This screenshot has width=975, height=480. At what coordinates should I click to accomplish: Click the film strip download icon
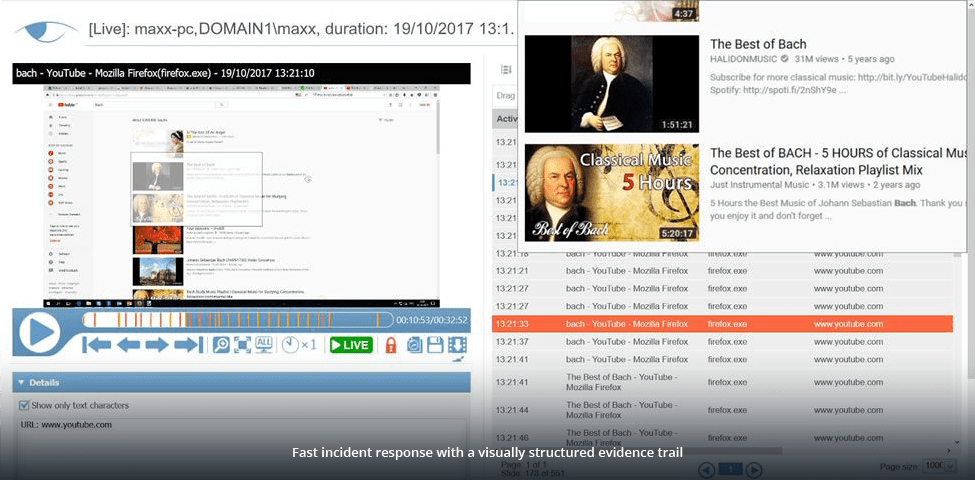pyautogui.click(x=457, y=345)
